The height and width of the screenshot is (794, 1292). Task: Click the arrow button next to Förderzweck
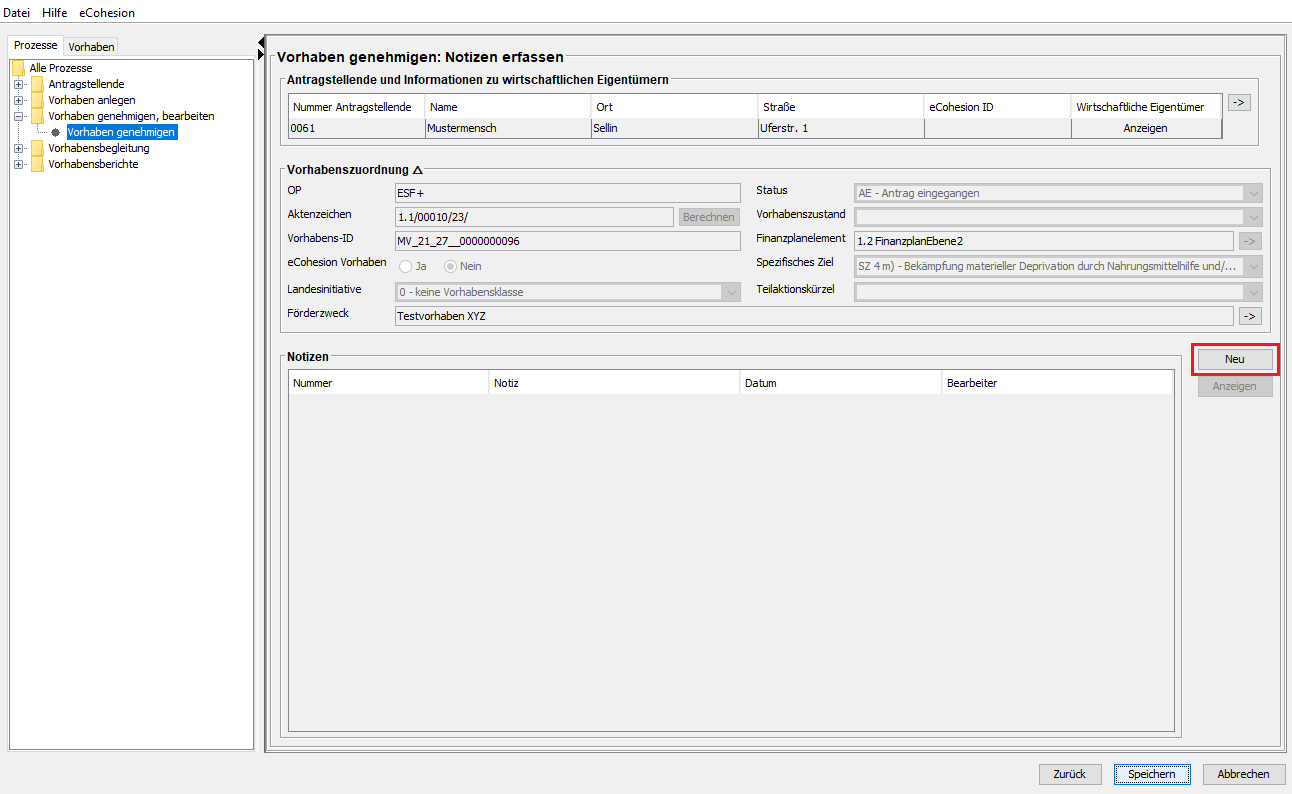(1250, 316)
